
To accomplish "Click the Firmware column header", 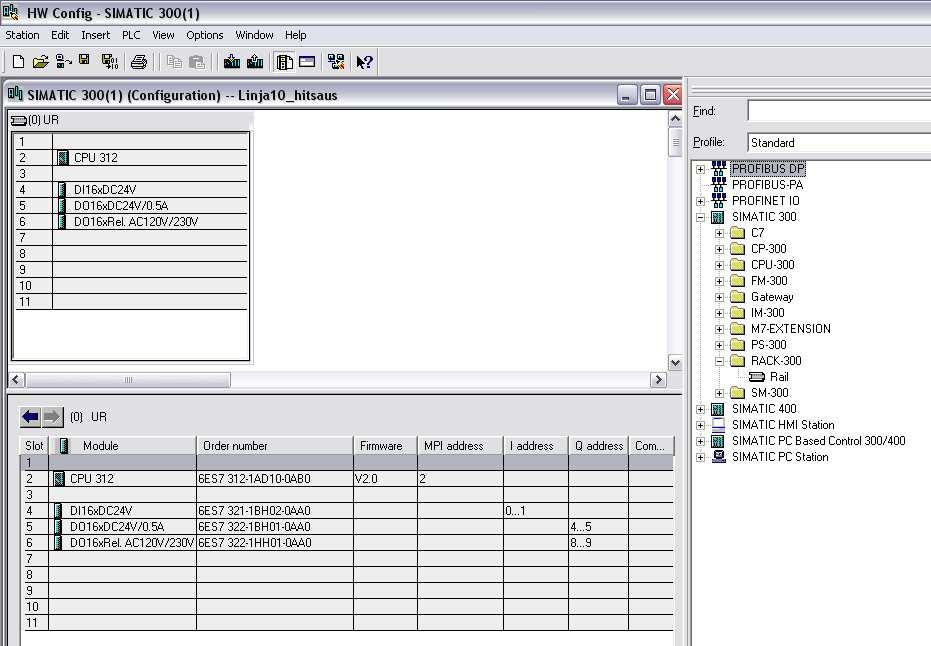I will pos(385,446).
